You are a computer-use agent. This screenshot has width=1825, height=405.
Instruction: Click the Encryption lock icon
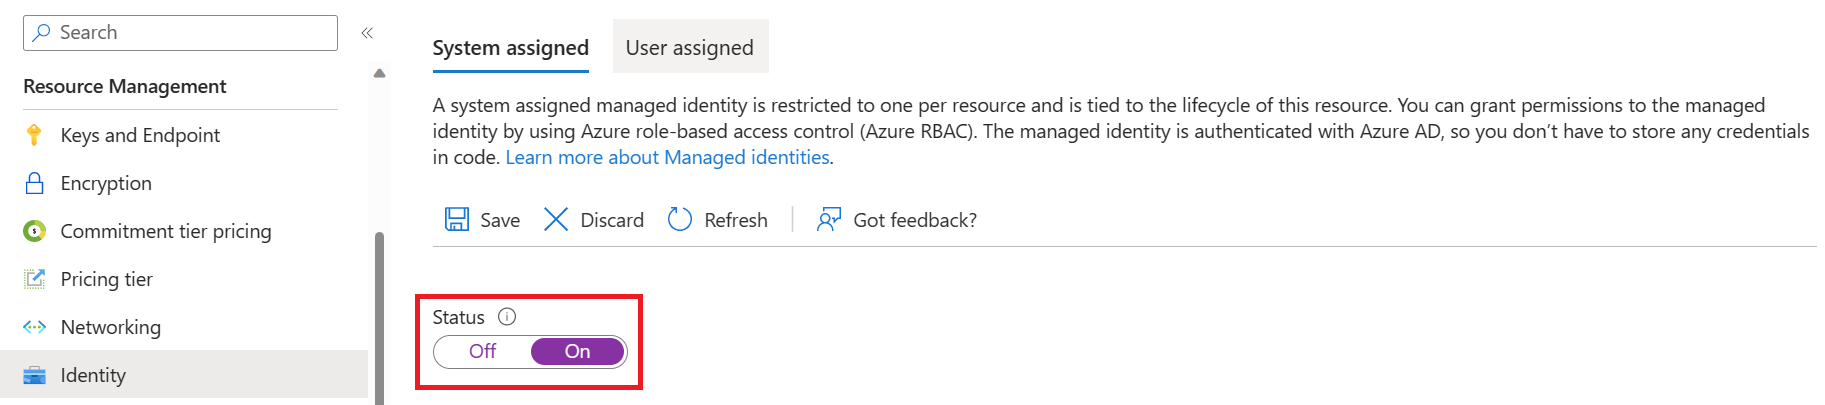click(x=34, y=183)
